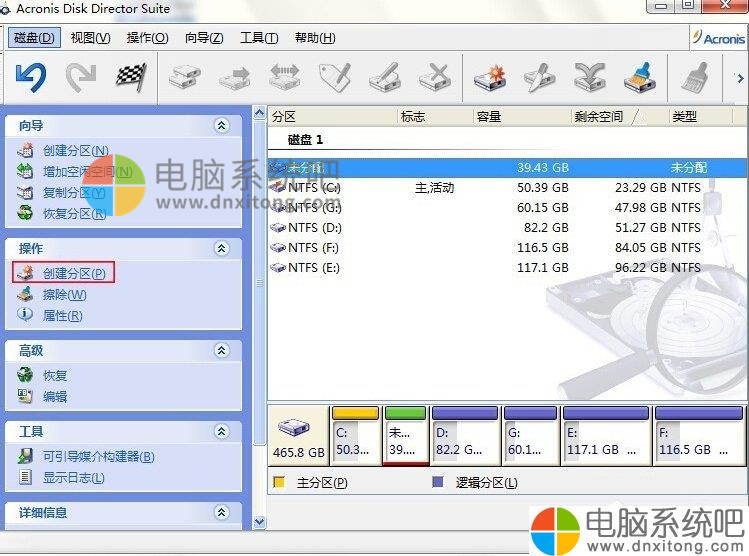Click 属性(R) operation link
Image resolution: width=749 pixels, height=556 pixels.
[63, 315]
